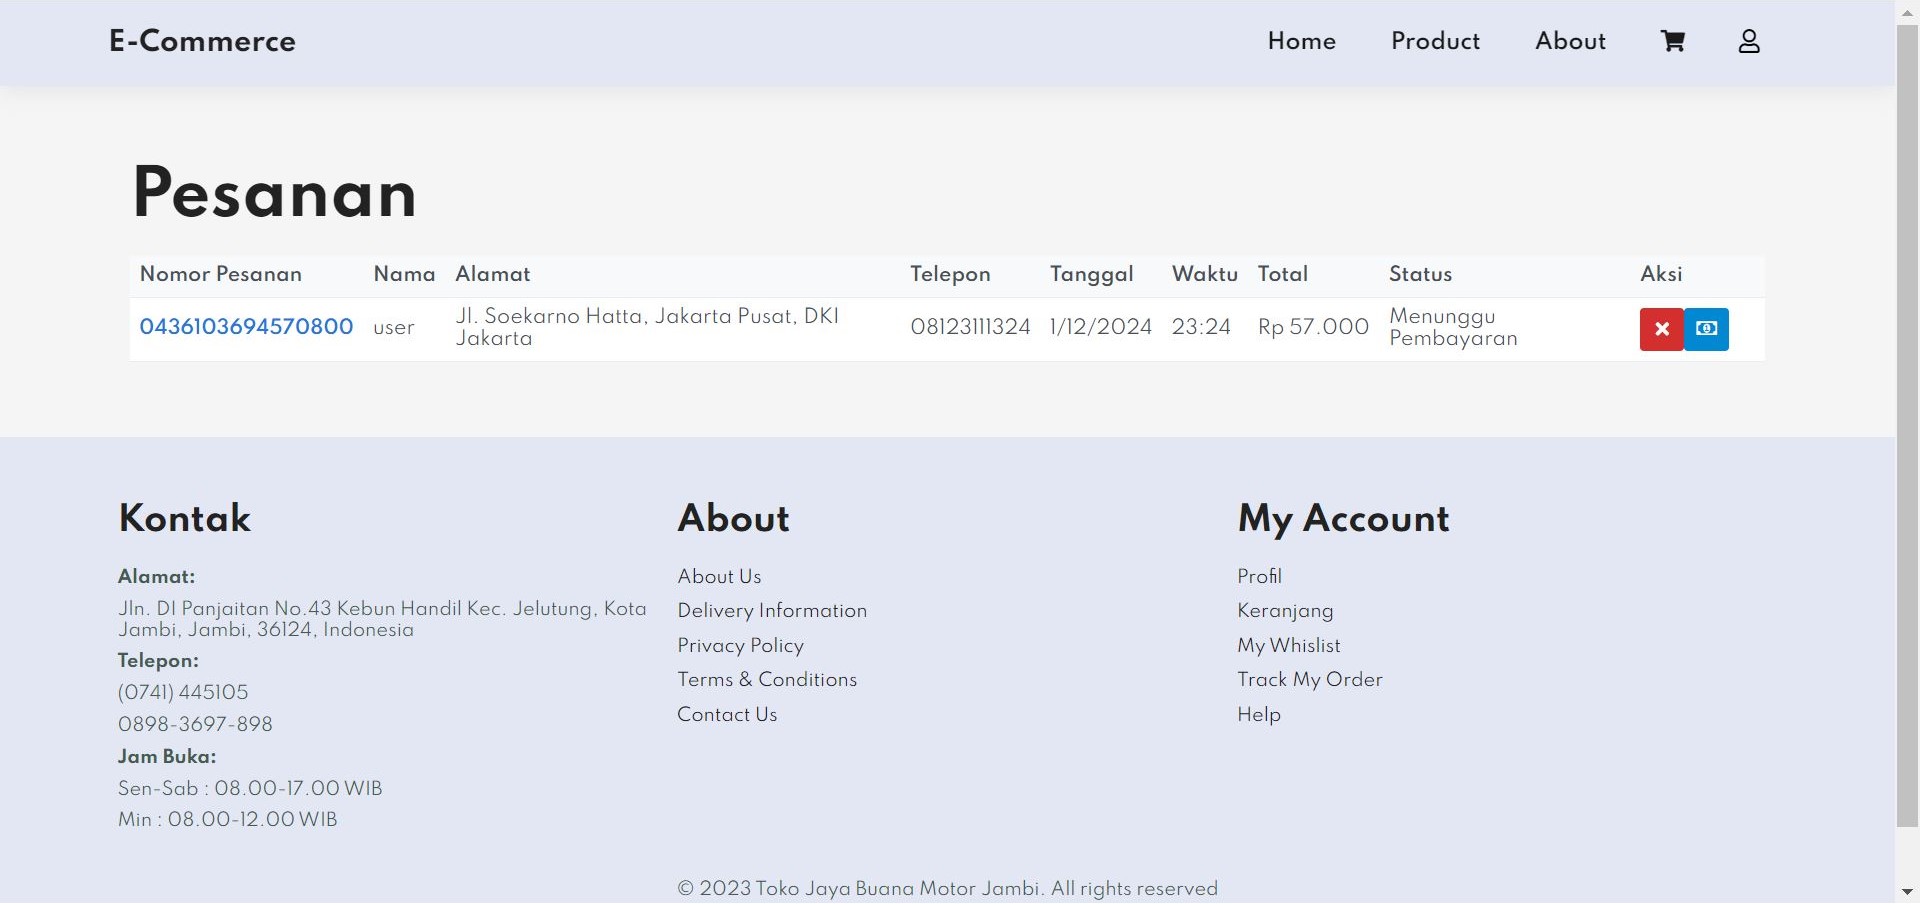Open order number 0436103694570800
1920x905 pixels.
pos(246,327)
